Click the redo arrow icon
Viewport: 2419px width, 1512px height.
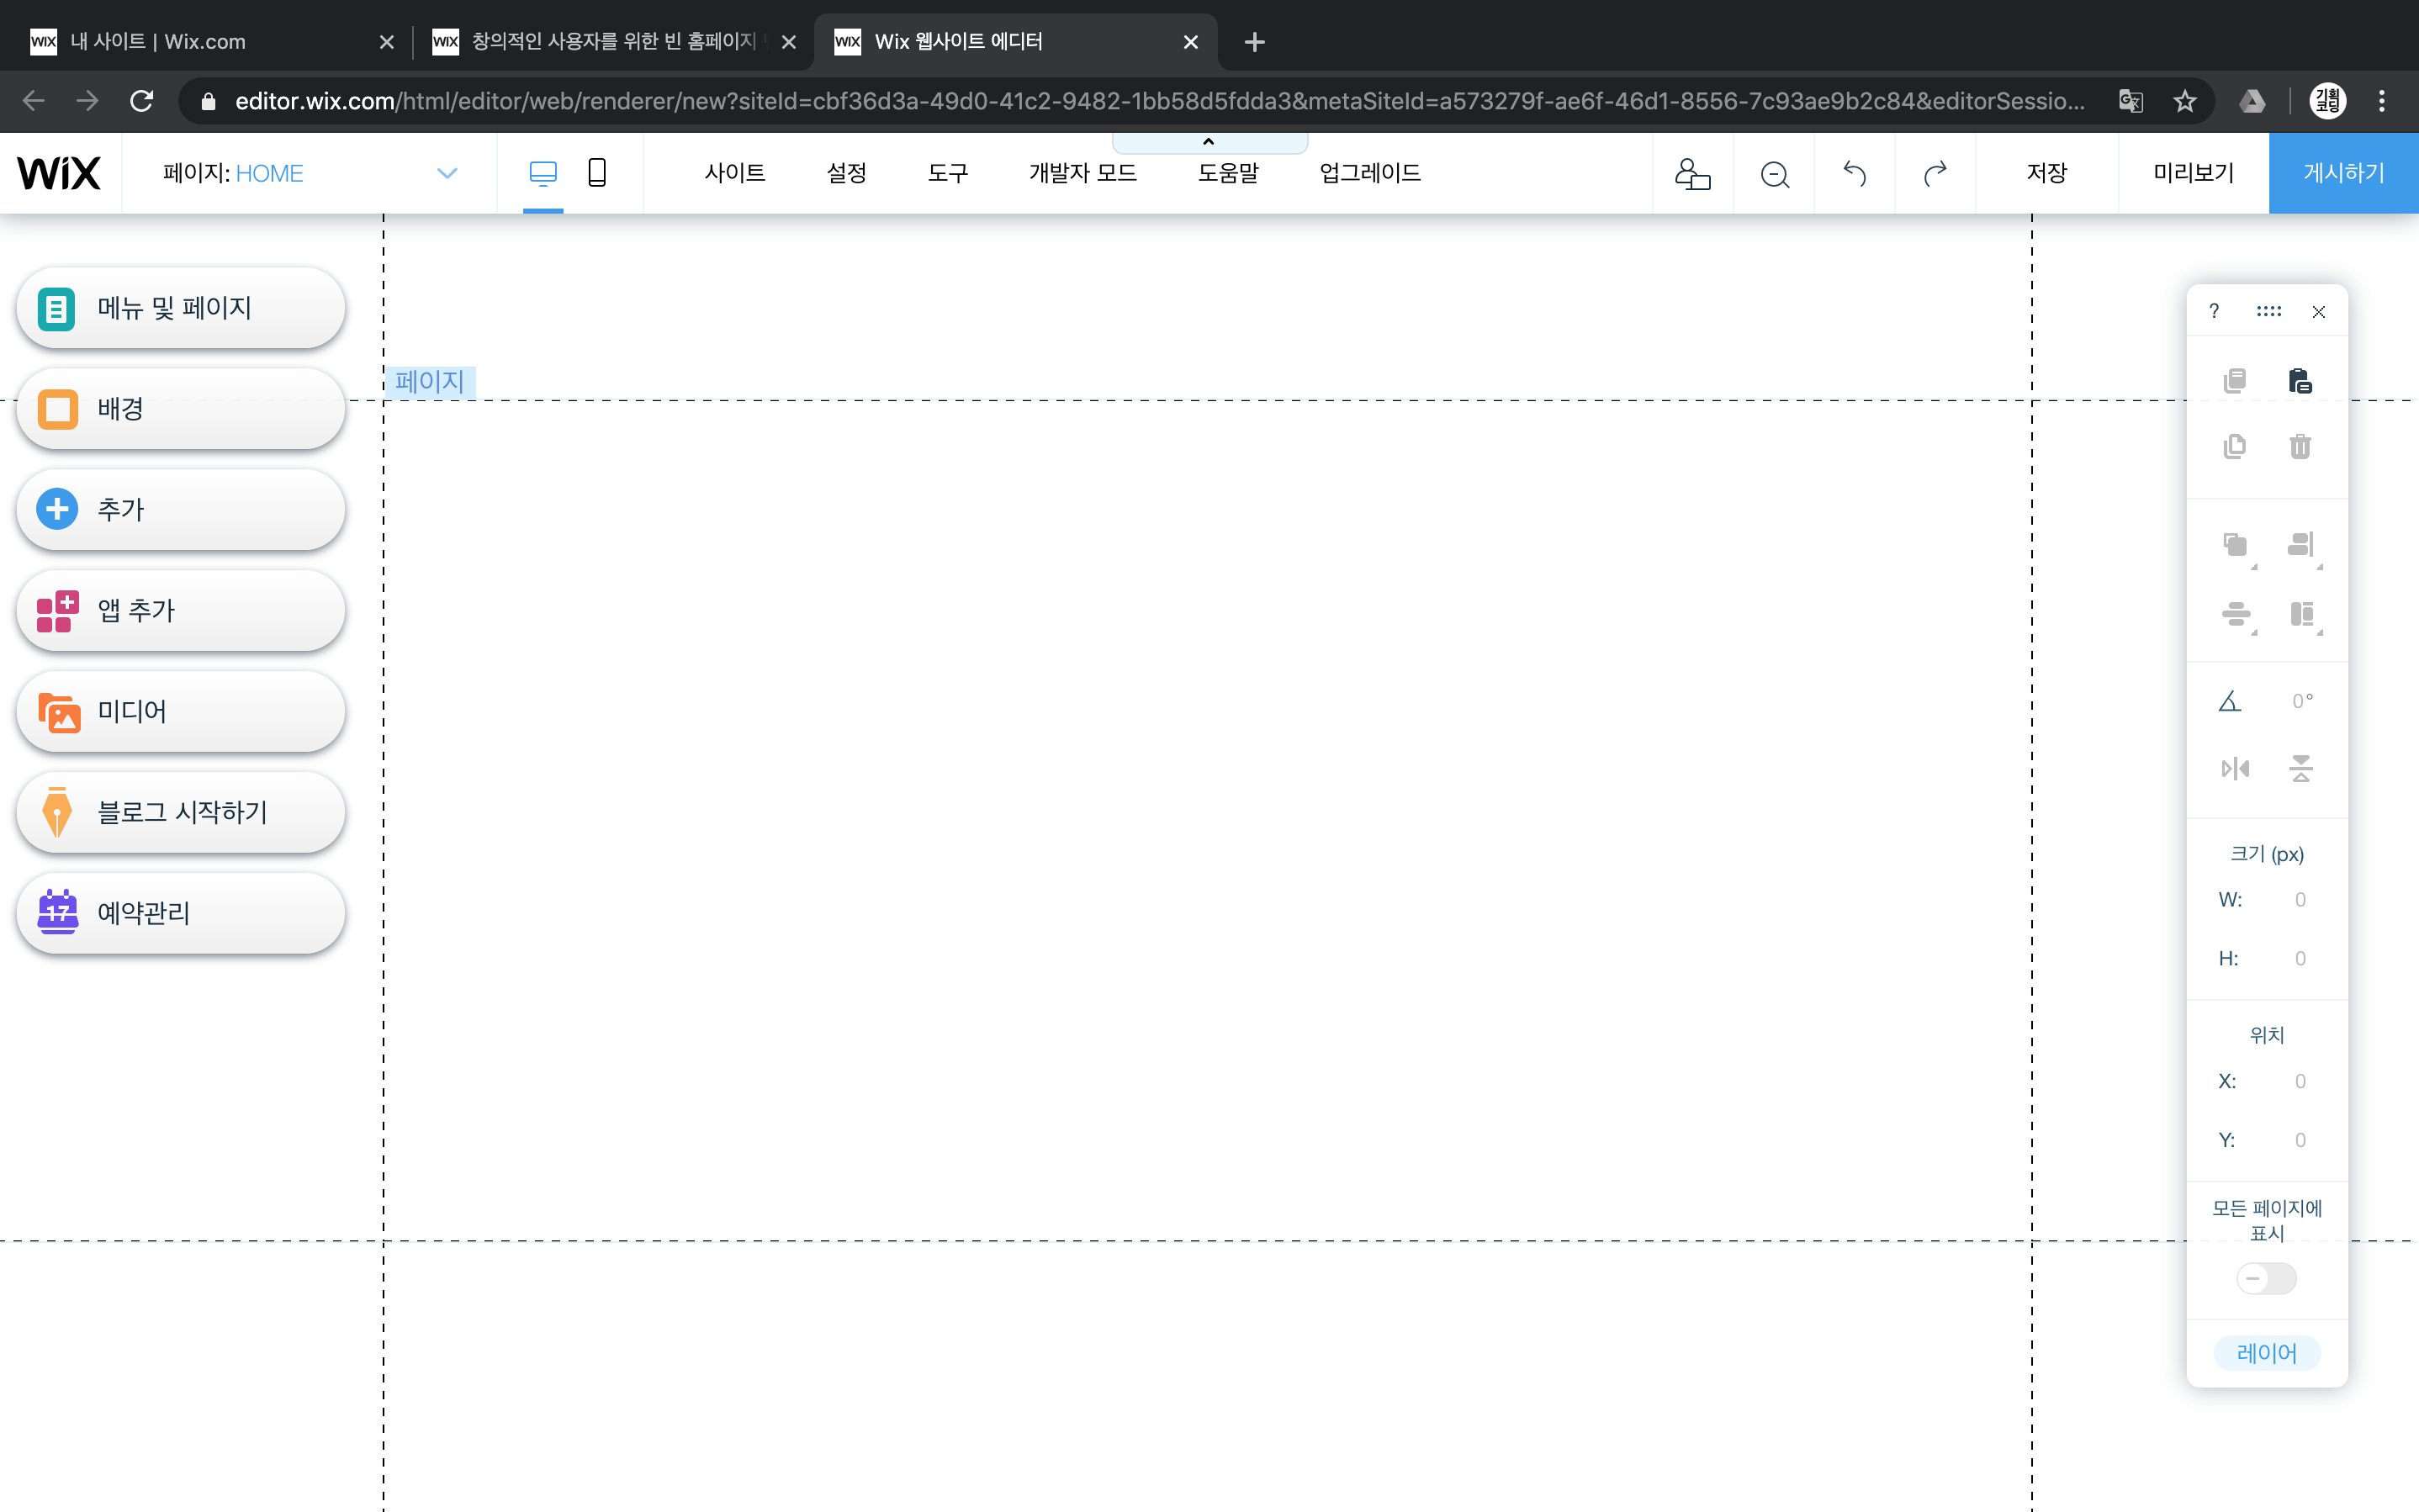(1935, 174)
